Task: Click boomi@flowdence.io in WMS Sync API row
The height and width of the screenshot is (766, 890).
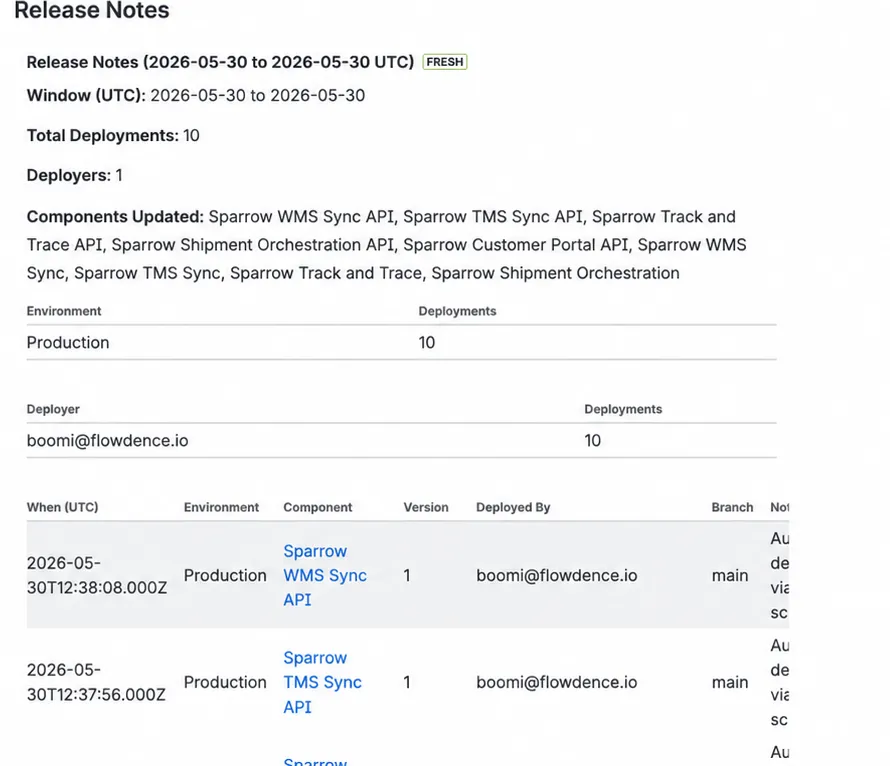Action: click(x=556, y=575)
